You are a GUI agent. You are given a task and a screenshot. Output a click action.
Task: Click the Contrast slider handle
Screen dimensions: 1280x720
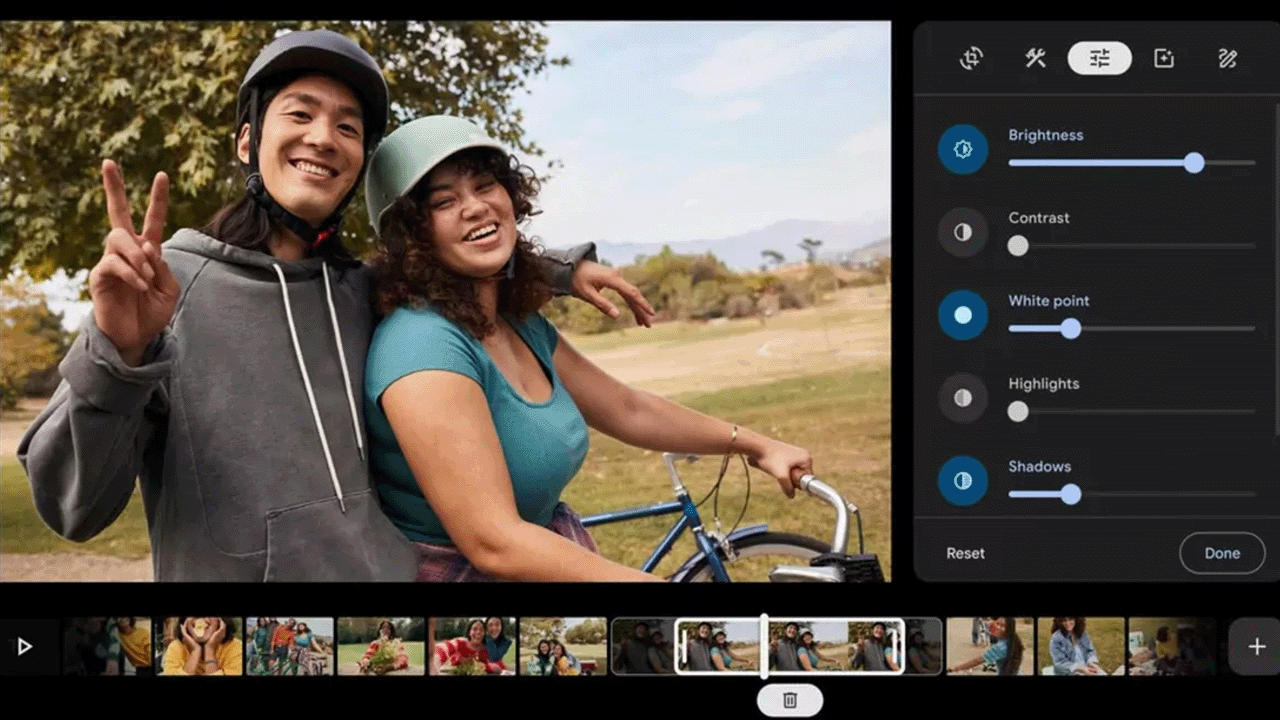click(1018, 246)
